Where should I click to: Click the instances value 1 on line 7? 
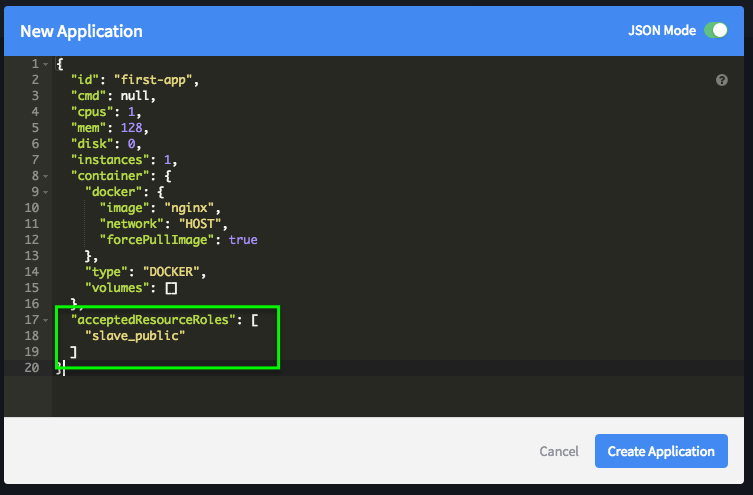(167, 159)
